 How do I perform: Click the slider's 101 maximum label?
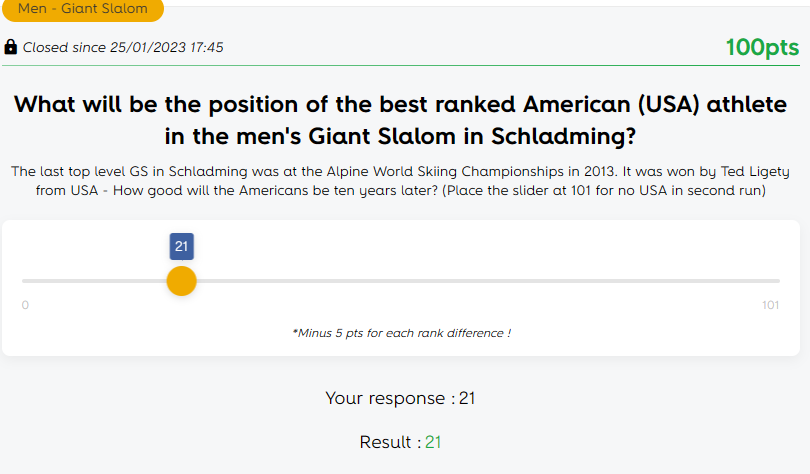click(770, 305)
